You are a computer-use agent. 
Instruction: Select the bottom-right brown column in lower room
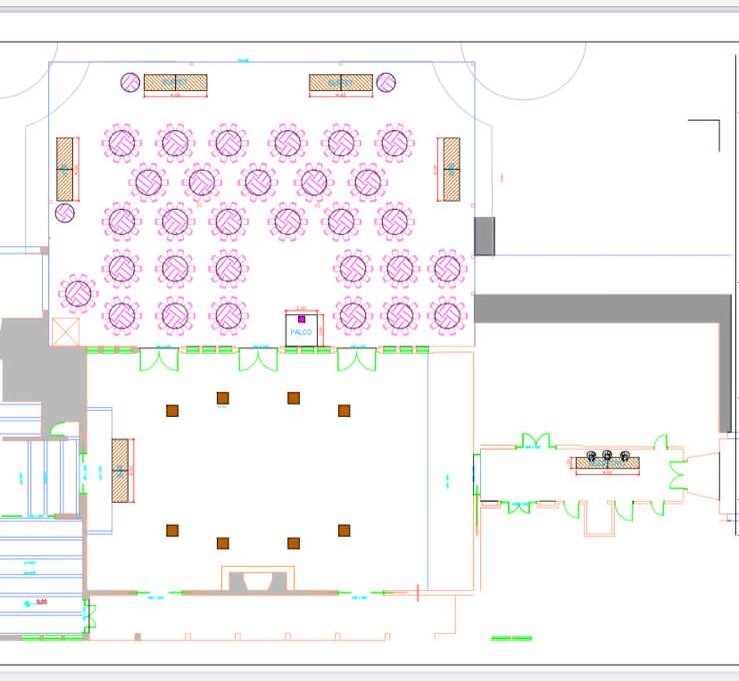344,530
